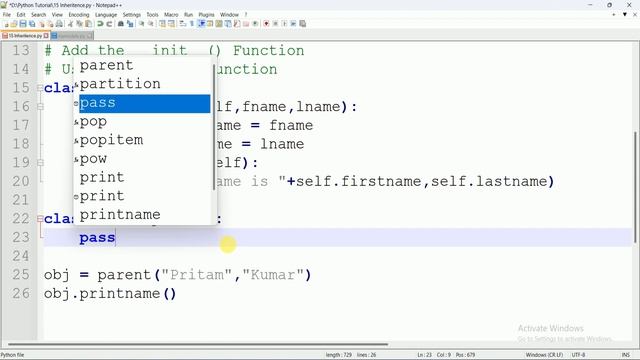Click the INS indicator in status bar
Image resolution: width=640 pixels, height=360 pixels.
tap(625, 355)
